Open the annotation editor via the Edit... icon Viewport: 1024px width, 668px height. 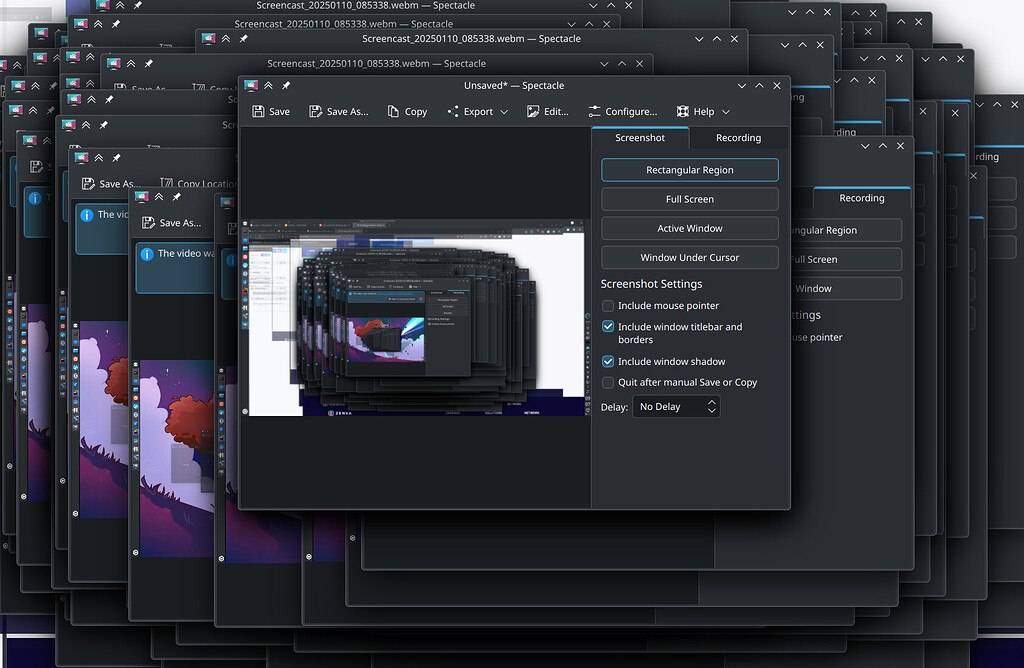(x=533, y=111)
